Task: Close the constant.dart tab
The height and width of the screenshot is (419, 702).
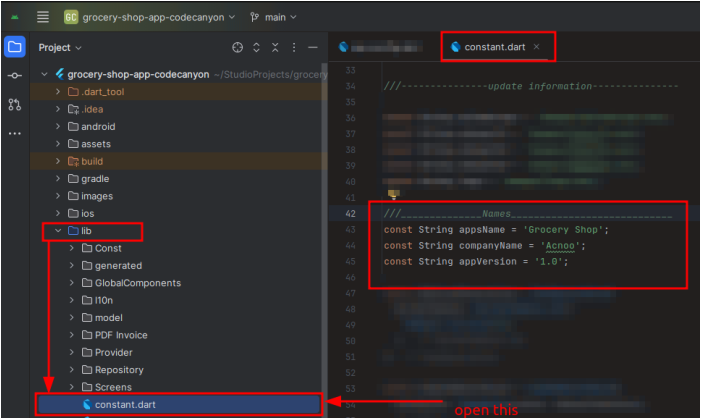Action: (537, 47)
